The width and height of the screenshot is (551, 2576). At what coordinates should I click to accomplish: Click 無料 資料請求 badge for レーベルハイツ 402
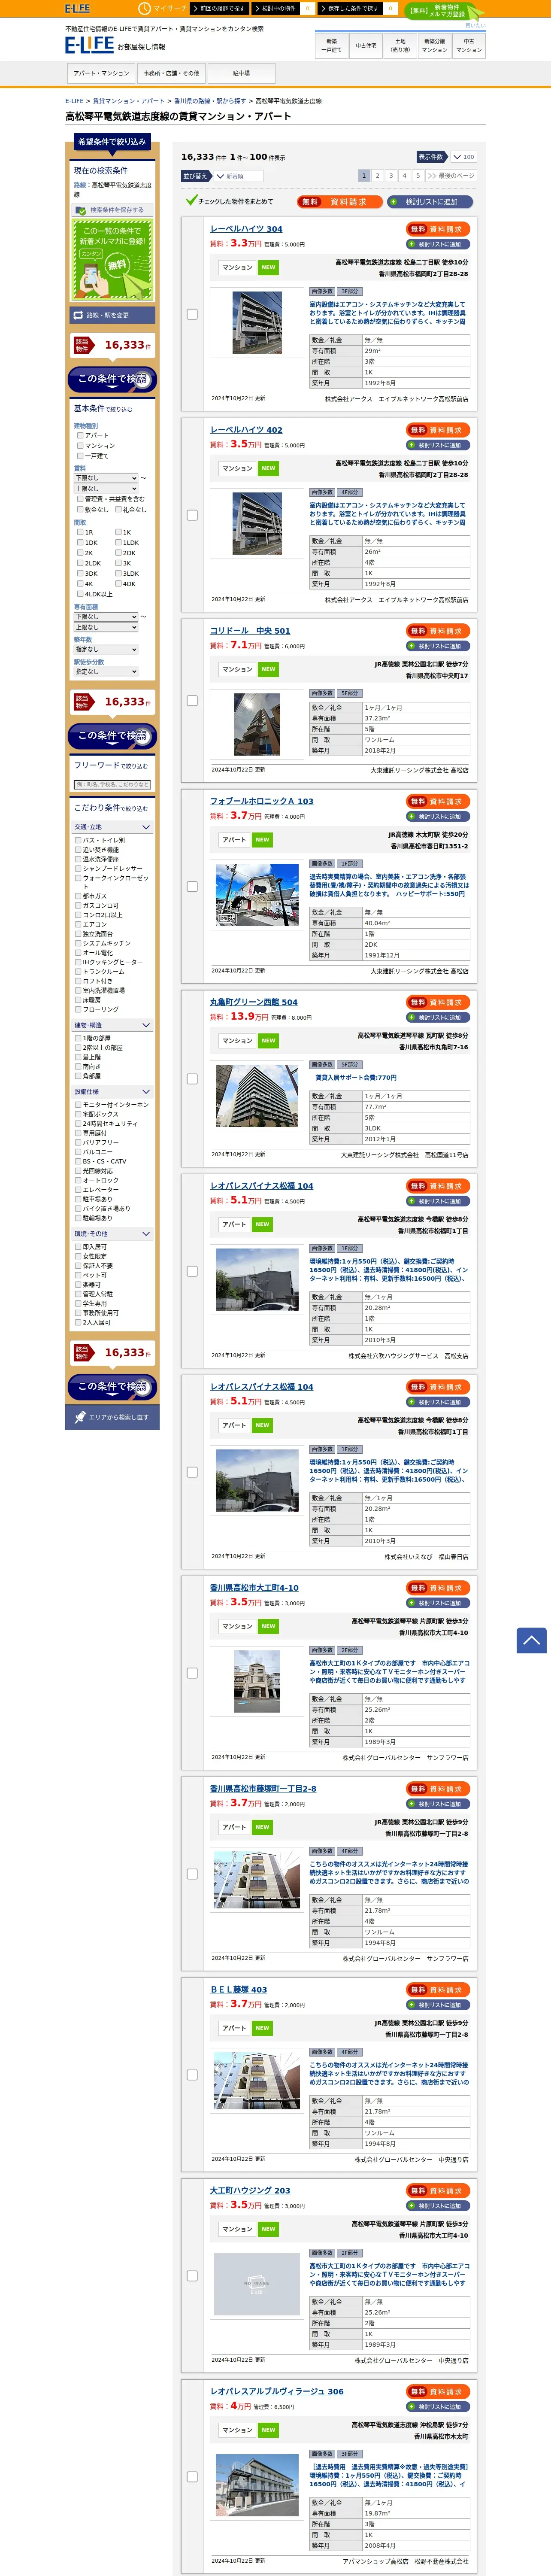coord(439,430)
